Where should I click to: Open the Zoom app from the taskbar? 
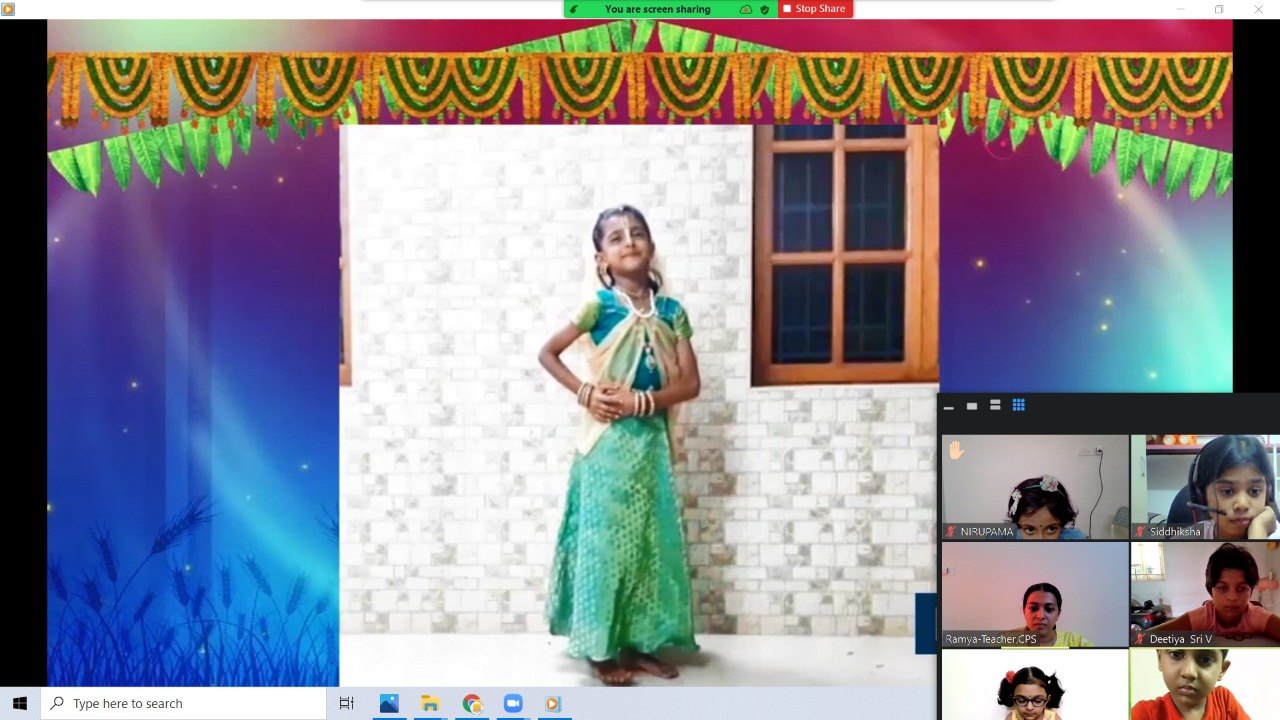(513, 704)
